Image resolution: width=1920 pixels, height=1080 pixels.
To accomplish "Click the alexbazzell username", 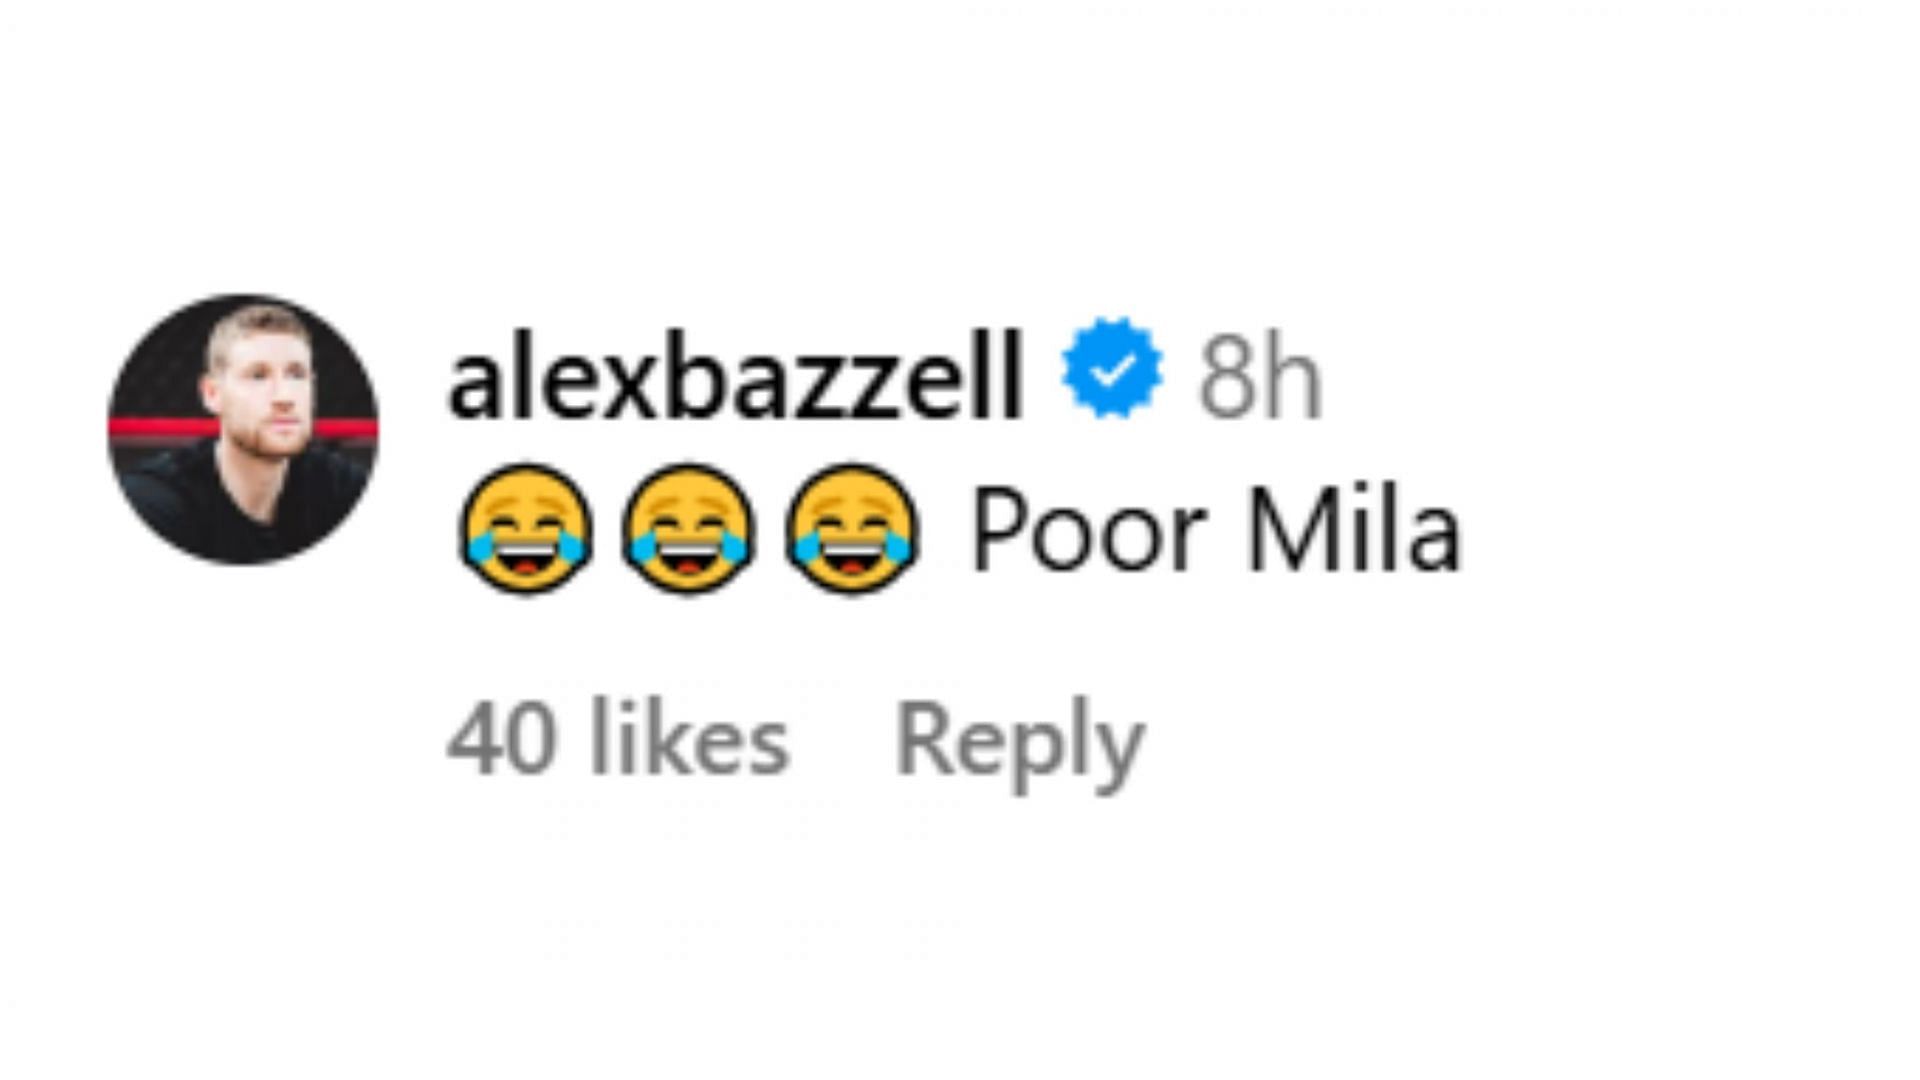I will (735, 375).
